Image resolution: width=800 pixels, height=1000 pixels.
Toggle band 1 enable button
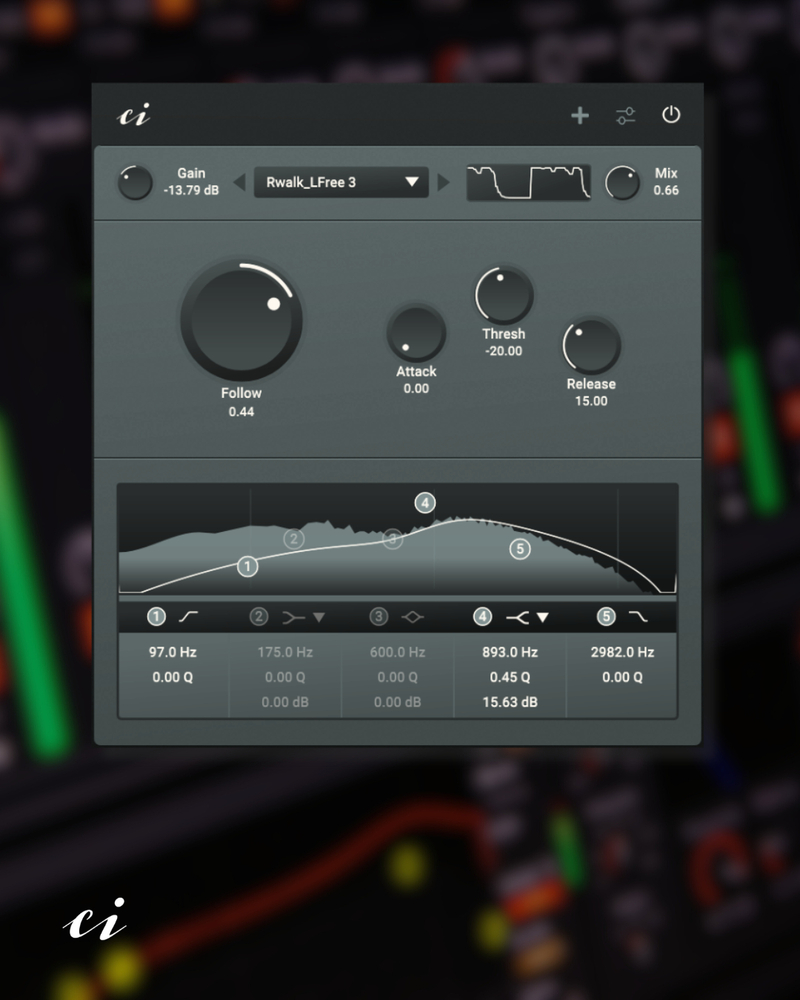(156, 617)
